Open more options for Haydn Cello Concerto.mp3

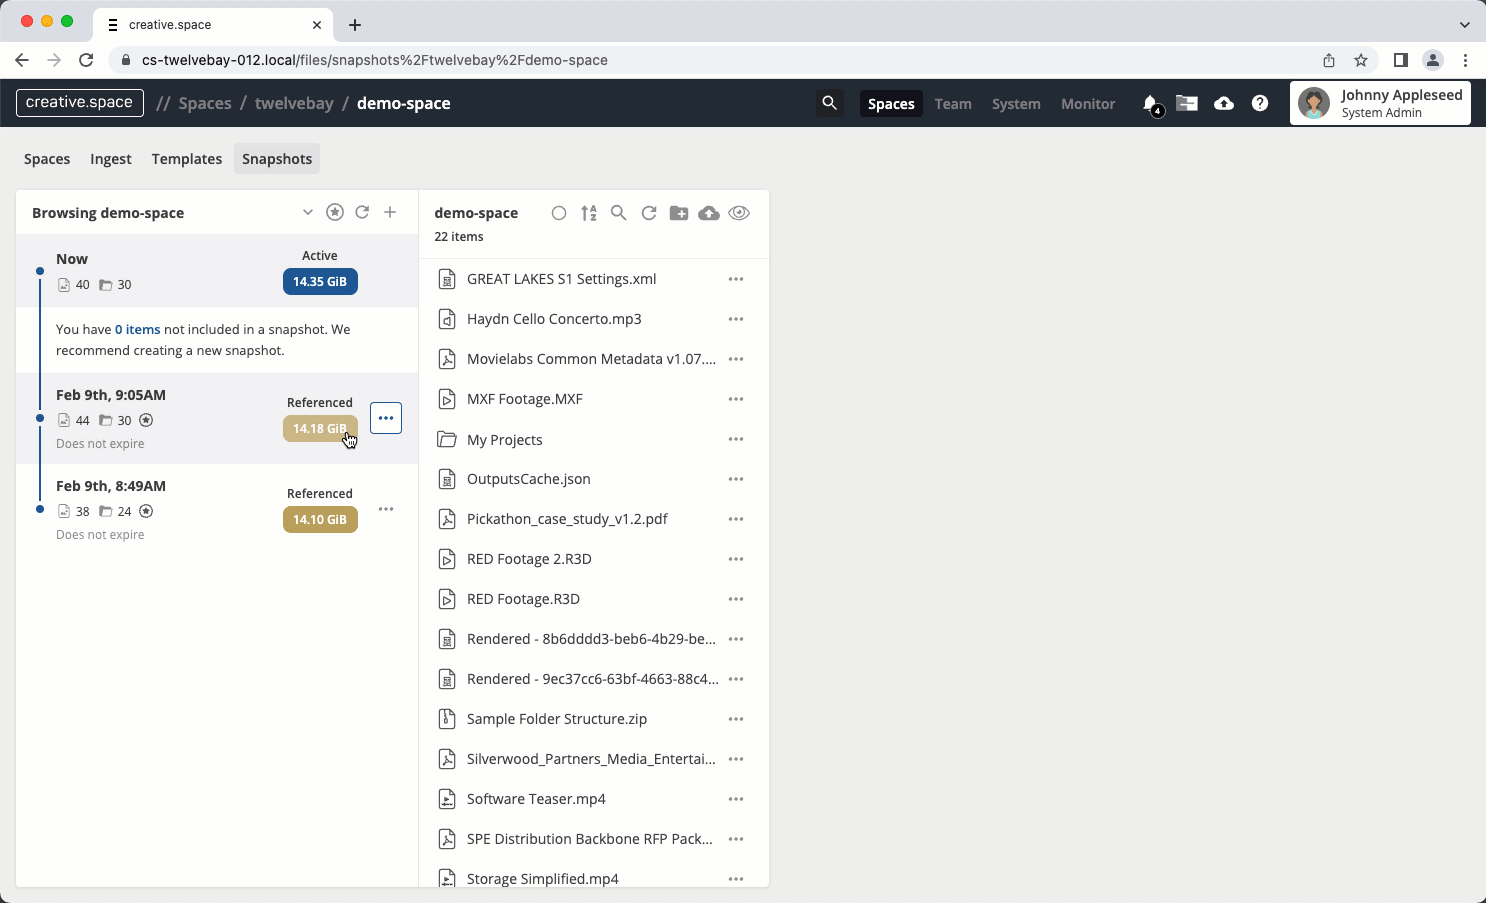pos(736,319)
